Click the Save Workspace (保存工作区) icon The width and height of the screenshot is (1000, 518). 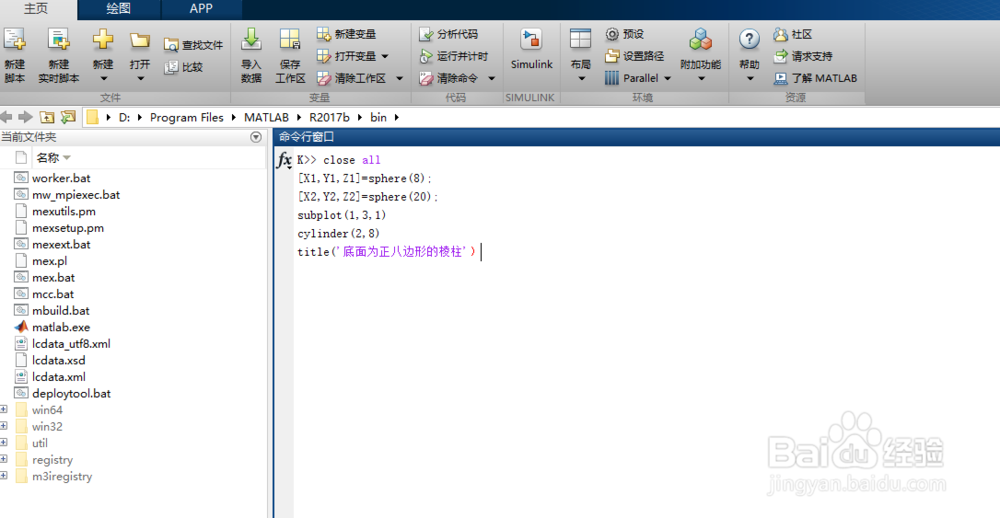290,40
